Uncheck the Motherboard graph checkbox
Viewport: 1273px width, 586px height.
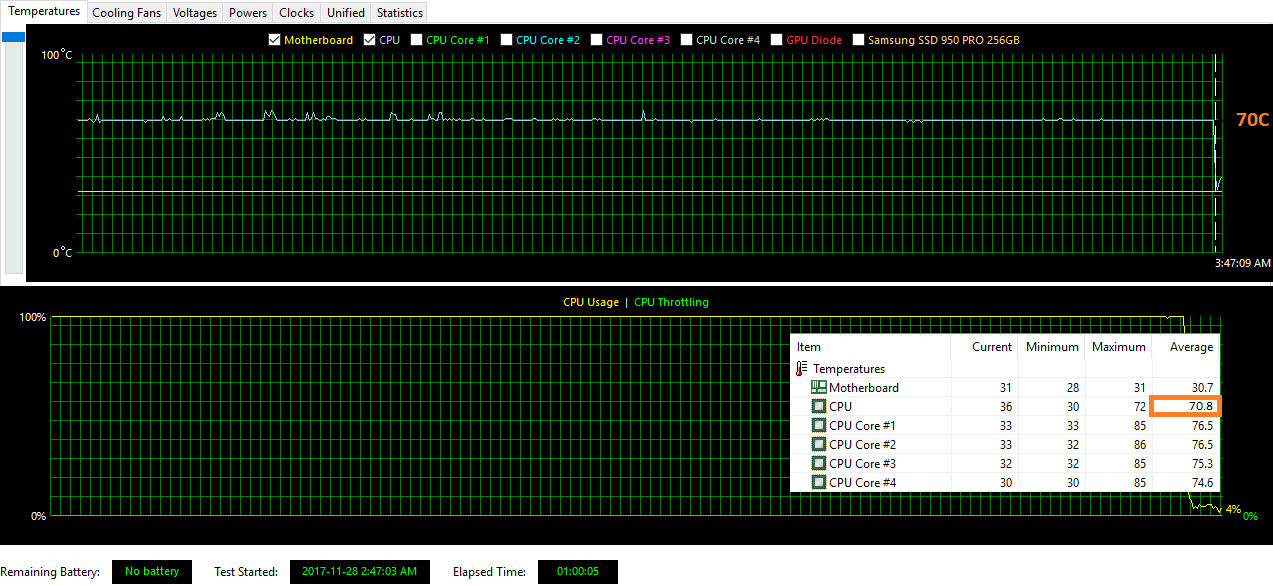[x=275, y=40]
